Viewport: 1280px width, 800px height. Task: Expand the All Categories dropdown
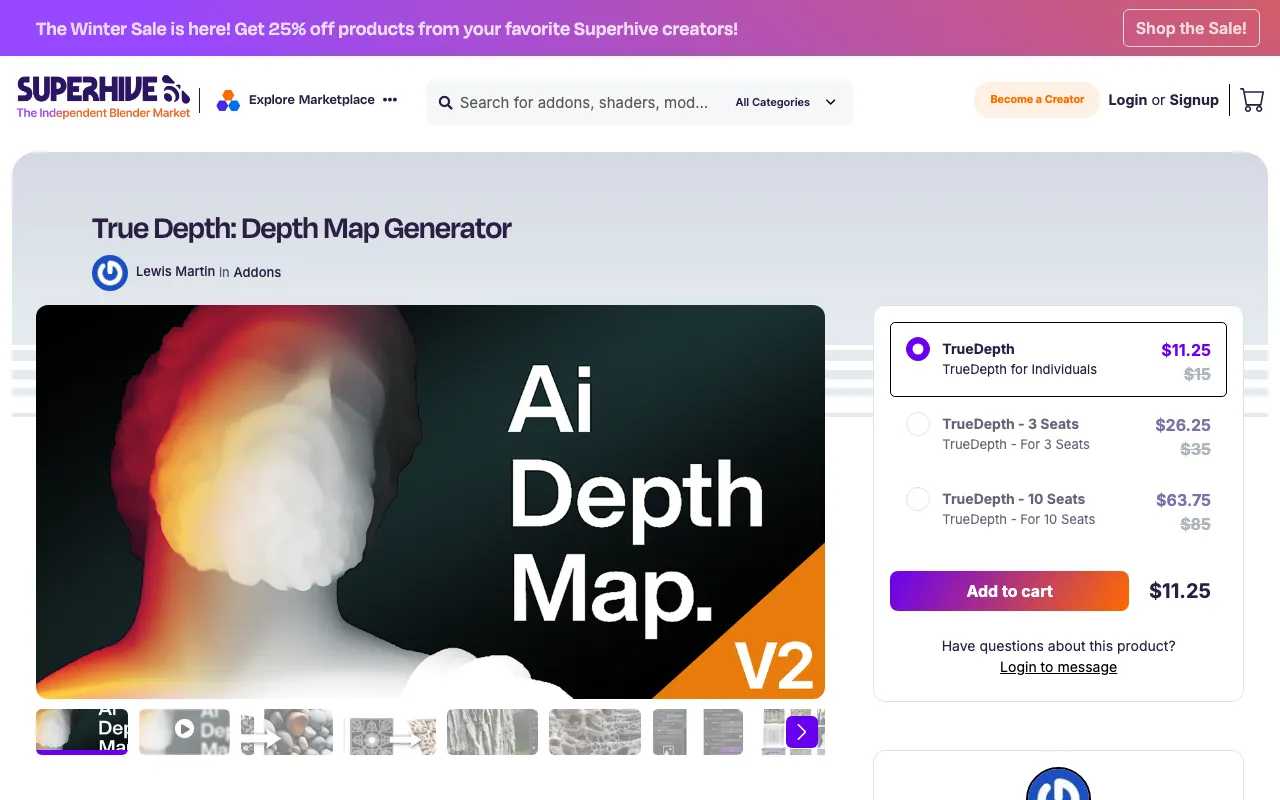pos(786,102)
